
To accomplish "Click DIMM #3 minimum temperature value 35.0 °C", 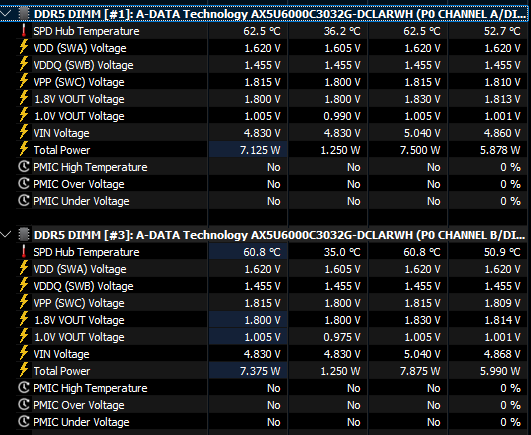I will (342, 252).
